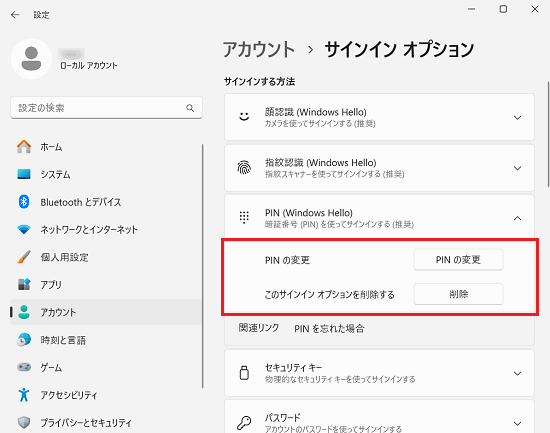Click アカウント breadcrumb in the header
Image resolution: width=550 pixels, height=433 pixels.
[259, 49]
